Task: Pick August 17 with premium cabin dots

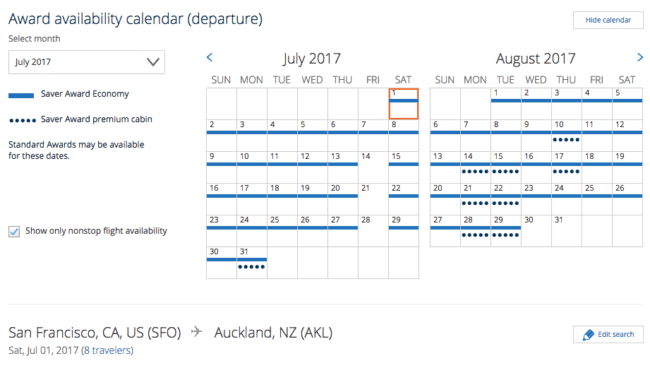Action: [x=566, y=167]
